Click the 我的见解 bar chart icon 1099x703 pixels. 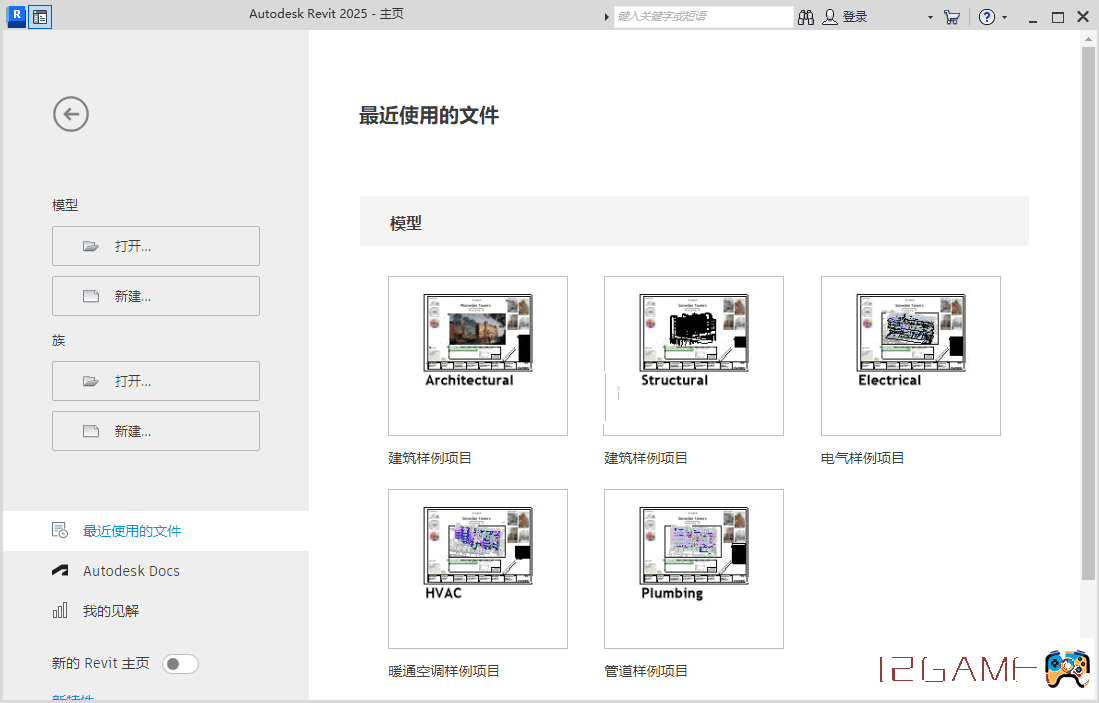[x=60, y=610]
